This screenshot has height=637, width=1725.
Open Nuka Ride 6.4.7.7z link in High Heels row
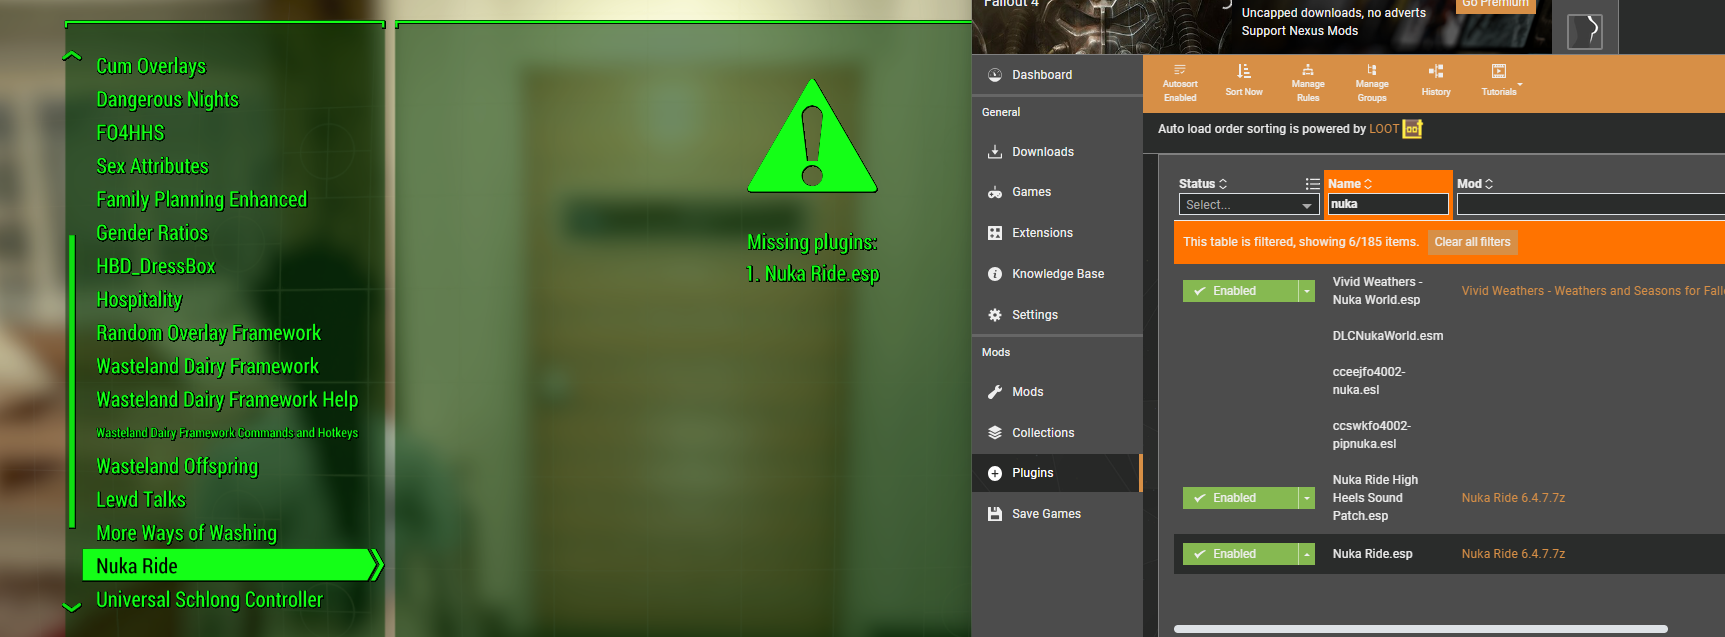(x=1513, y=498)
